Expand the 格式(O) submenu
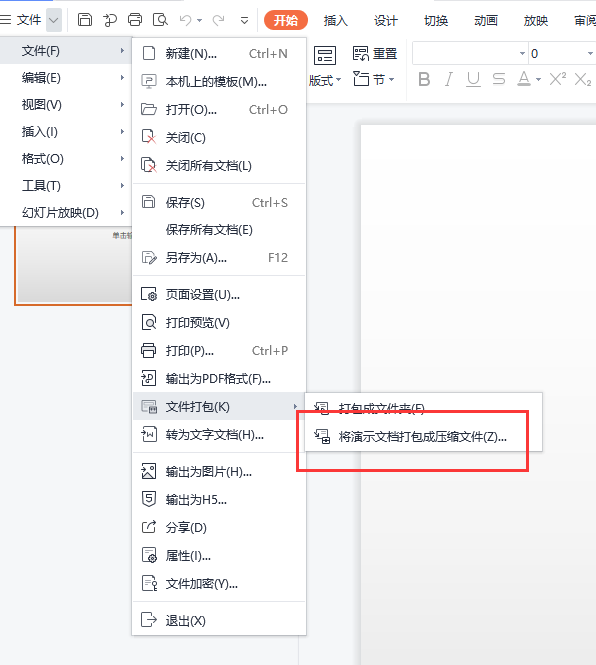Viewport: 596px width, 665px height. coord(66,159)
